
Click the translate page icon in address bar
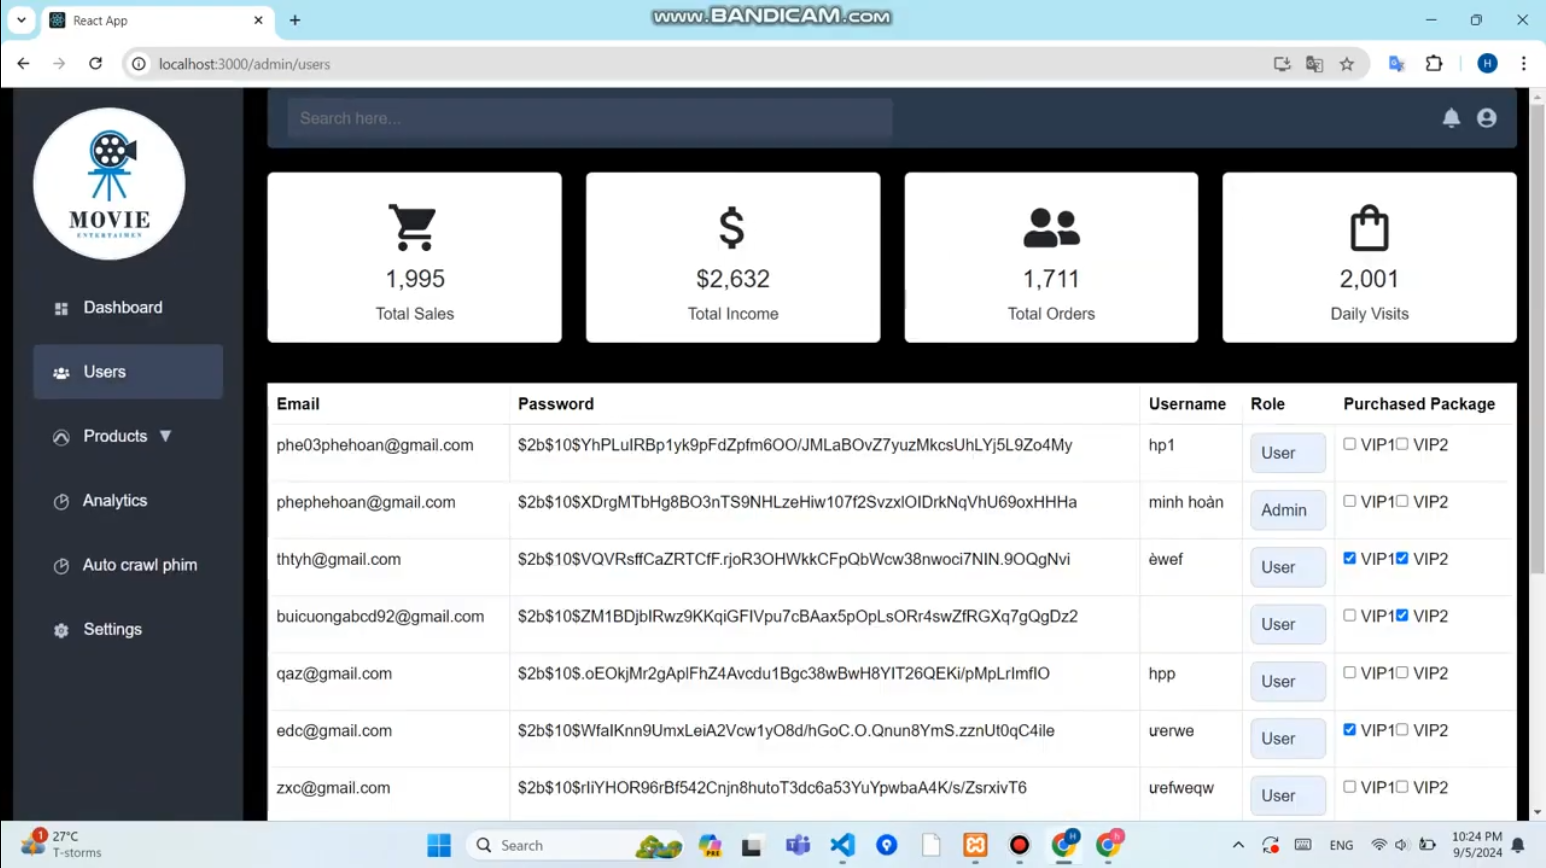click(1314, 64)
